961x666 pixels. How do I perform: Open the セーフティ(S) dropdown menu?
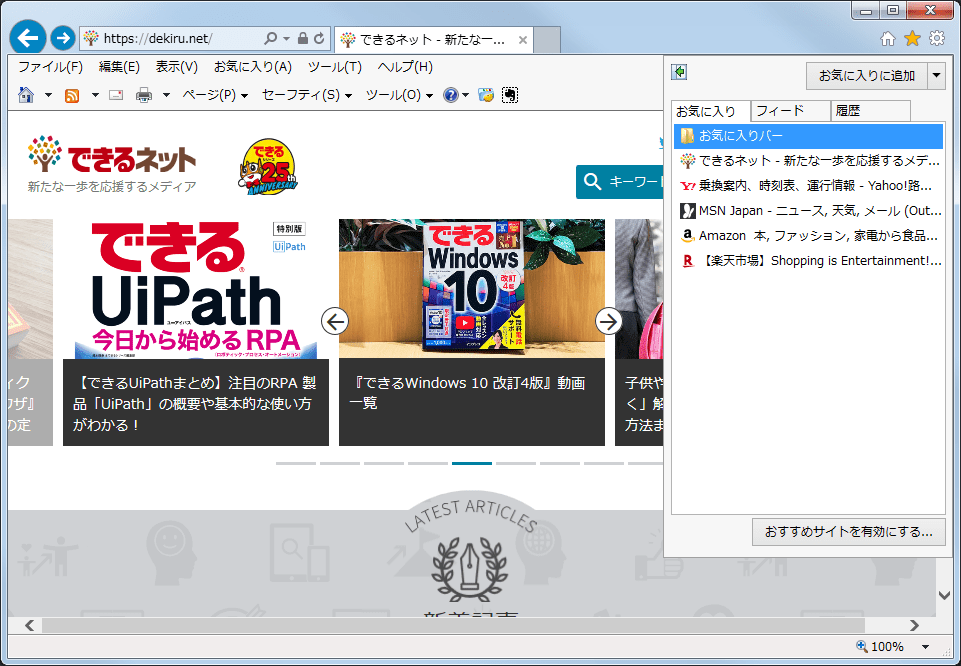[306, 95]
